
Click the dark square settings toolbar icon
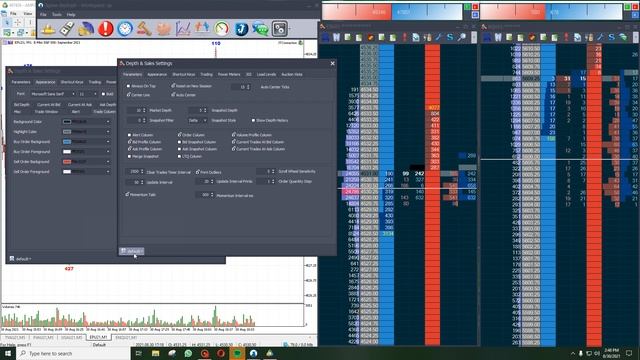tap(280, 29)
